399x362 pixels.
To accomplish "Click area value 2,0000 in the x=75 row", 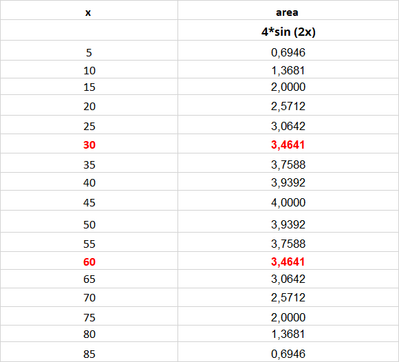I will click(x=288, y=316).
